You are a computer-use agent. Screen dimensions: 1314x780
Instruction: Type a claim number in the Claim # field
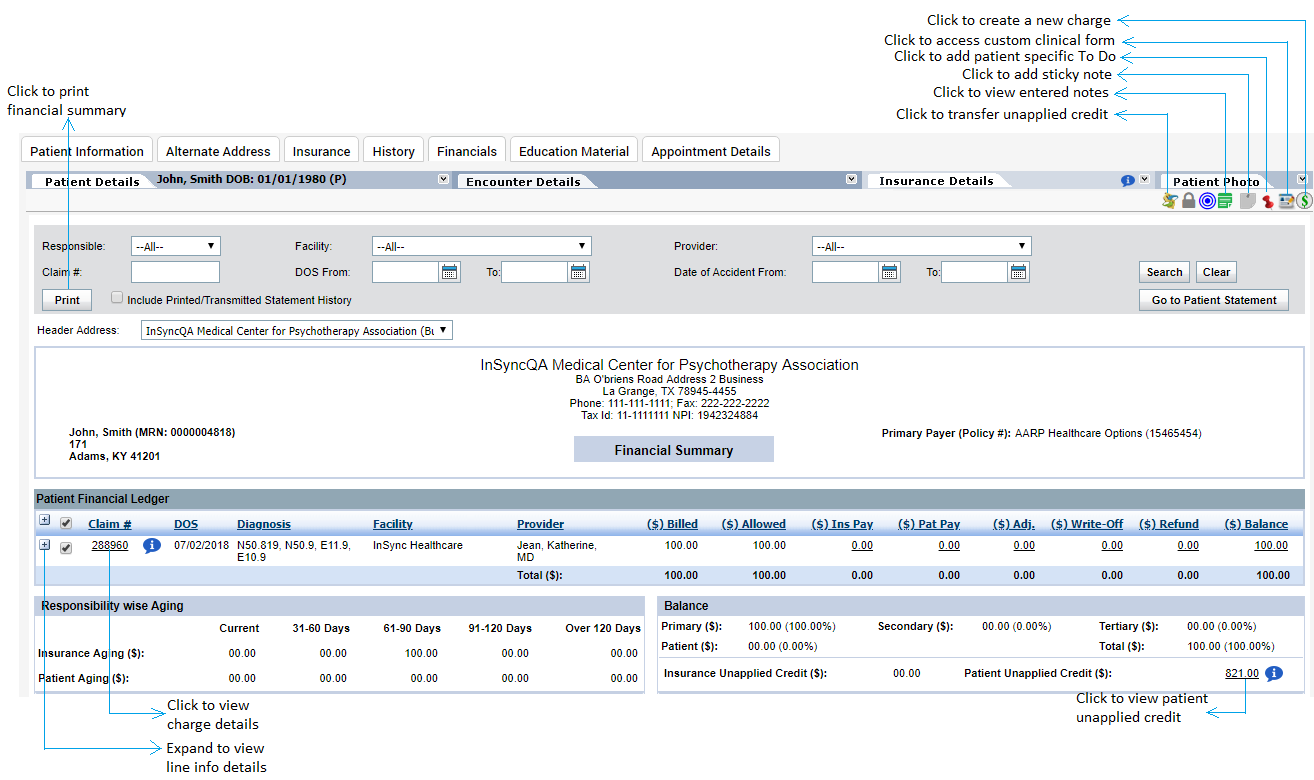tap(175, 271)
